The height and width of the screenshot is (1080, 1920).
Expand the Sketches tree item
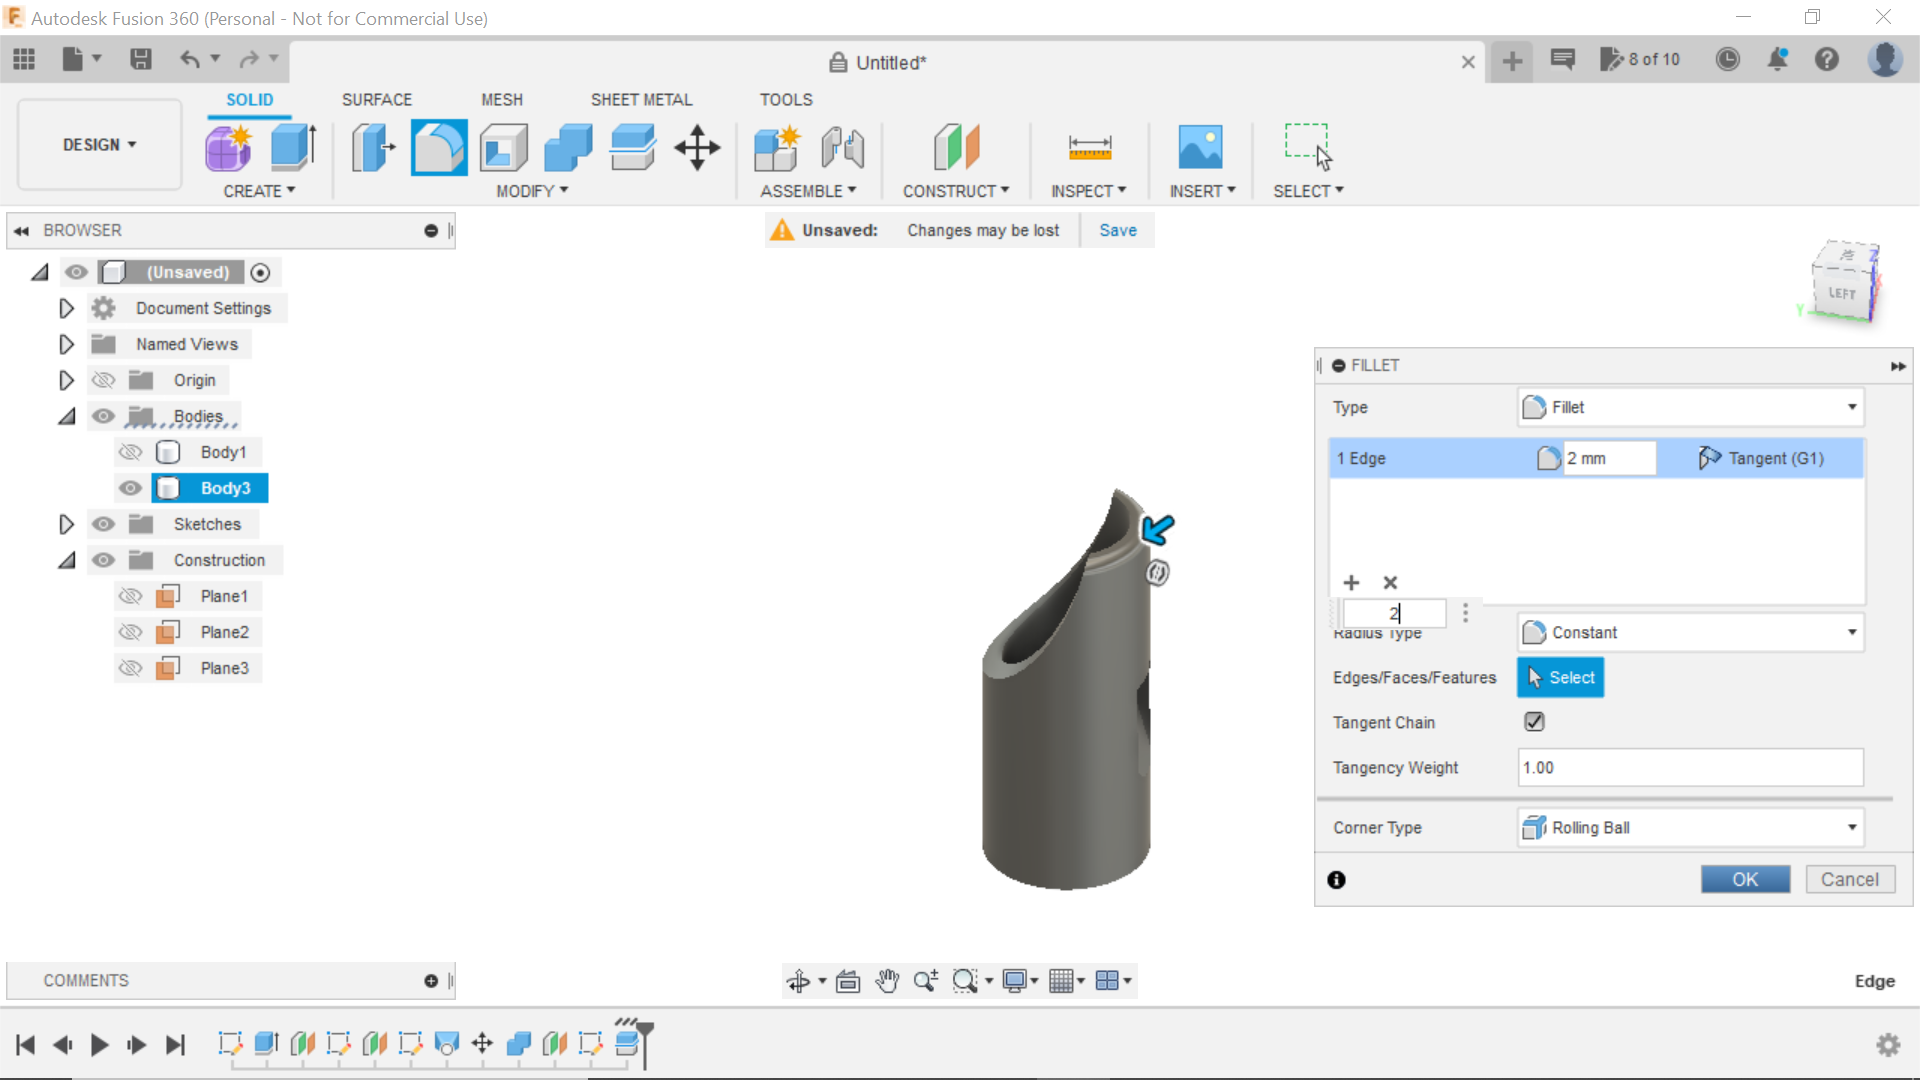click(67, 524)
